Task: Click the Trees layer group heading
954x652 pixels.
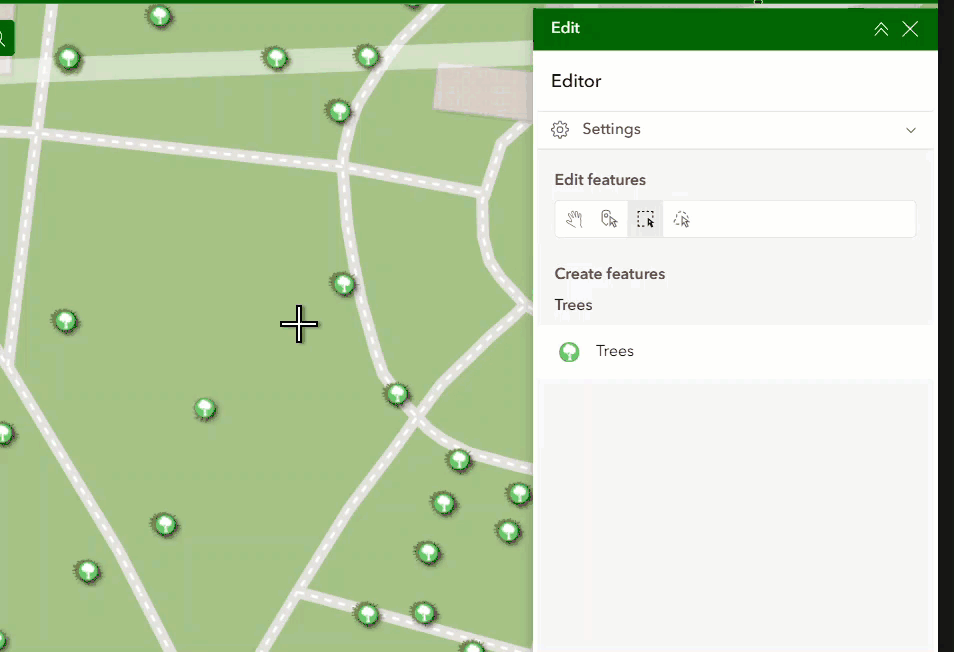Action: (x=573, y=305)
